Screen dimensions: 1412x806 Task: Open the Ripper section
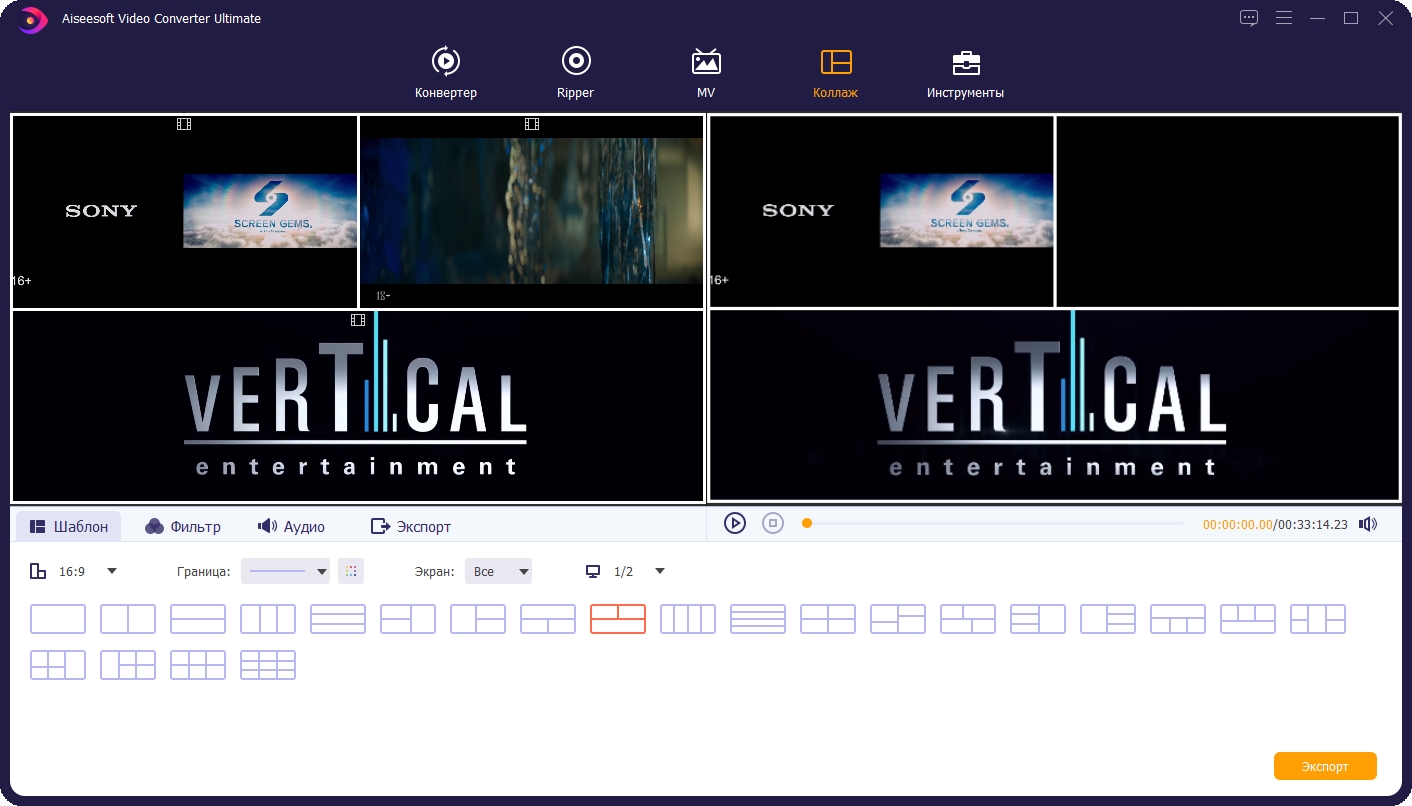pos(575,73)
